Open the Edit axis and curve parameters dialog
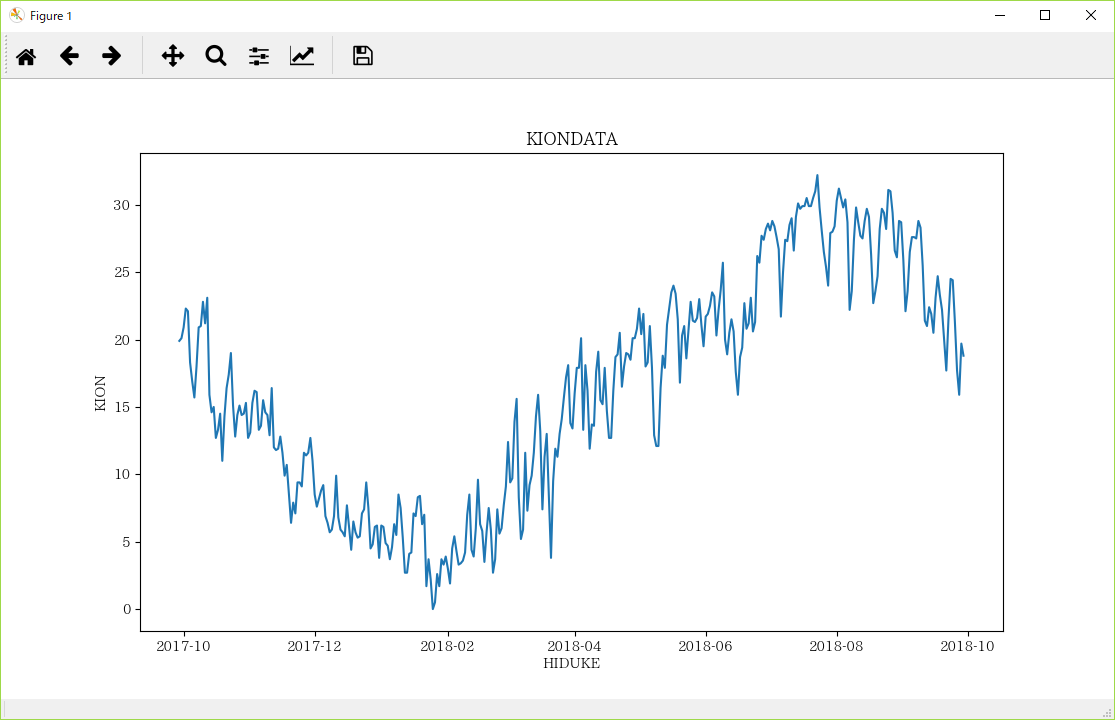Screen dimensions: 1115x720 302,56
